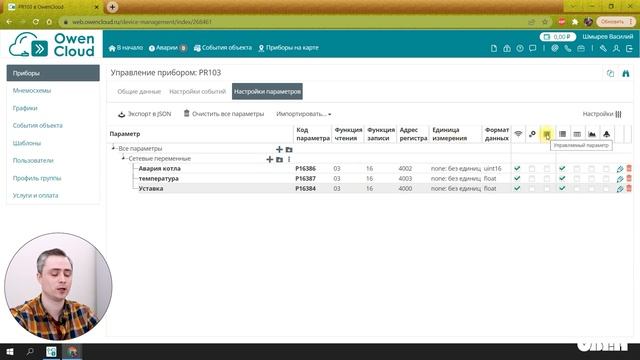Click the Экспорт в JSON button
The width and height of the screenshot is (640, 360).
[x=144, y=114]
